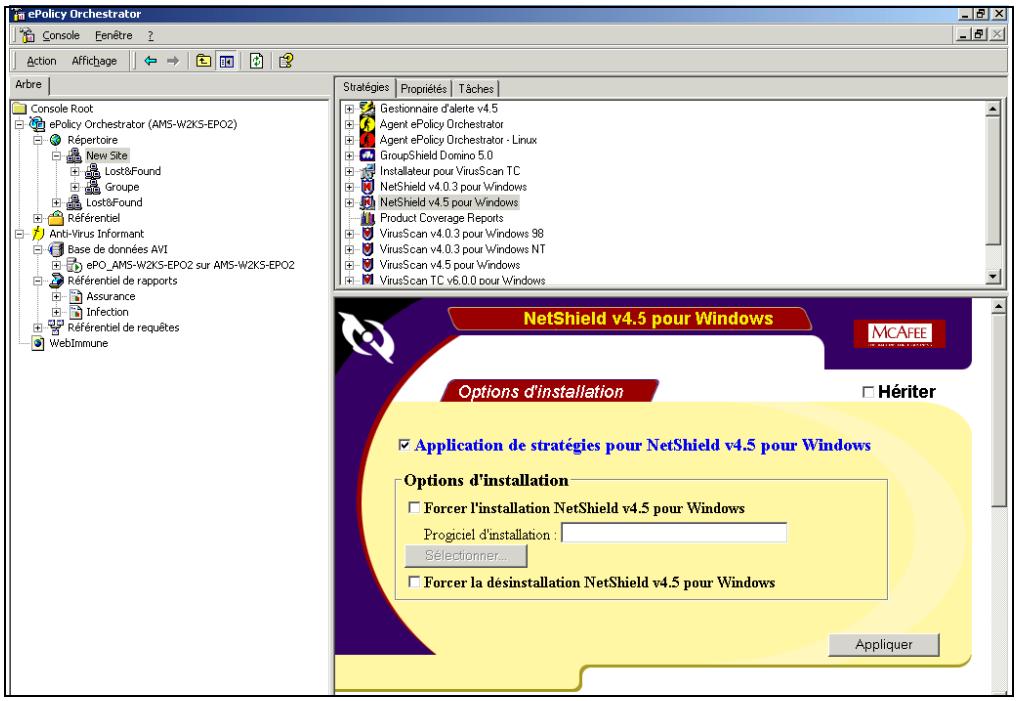Open the Fenêtre menu
The height and width of the screenshot is (701, 1020).
113,35
